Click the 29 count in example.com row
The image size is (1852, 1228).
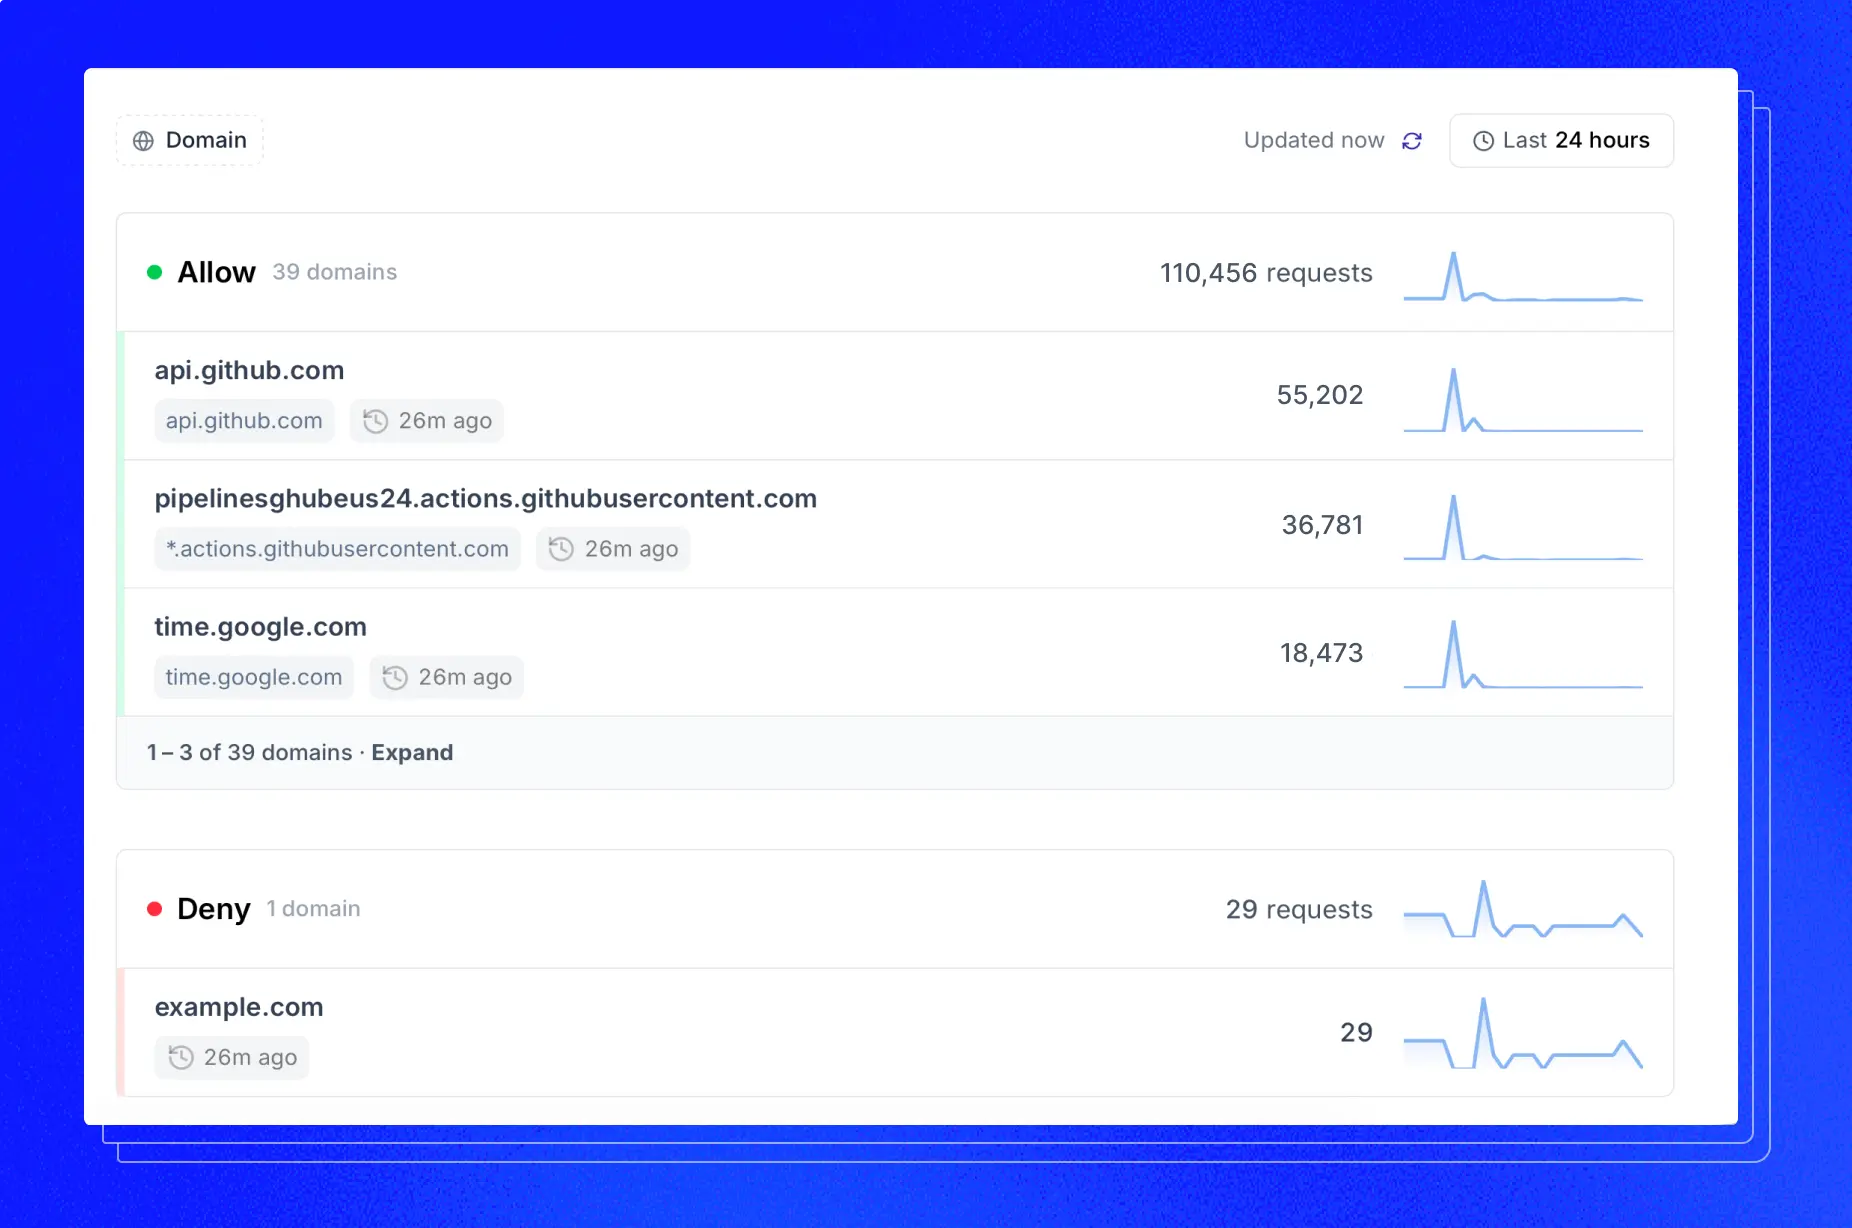pos(1356,1032)
